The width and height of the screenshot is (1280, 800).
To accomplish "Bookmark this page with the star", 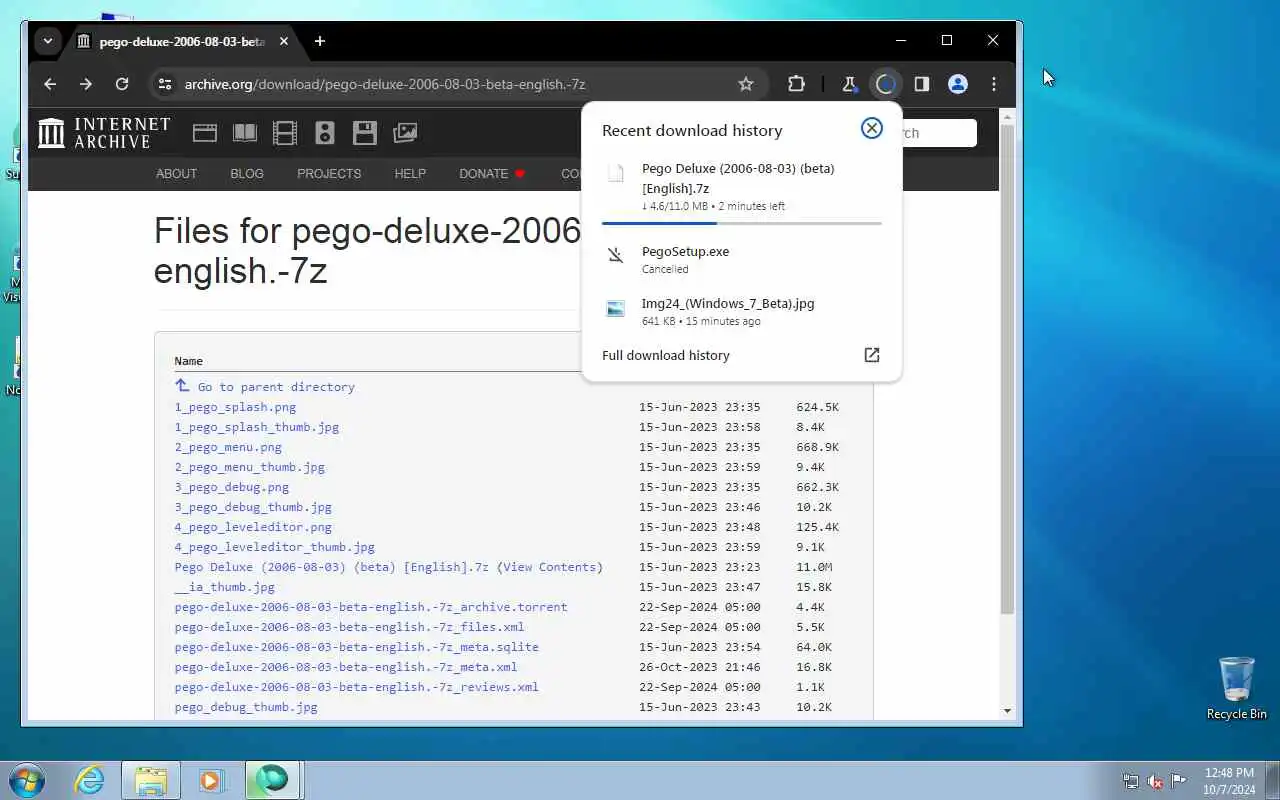I will coord(745,84).
